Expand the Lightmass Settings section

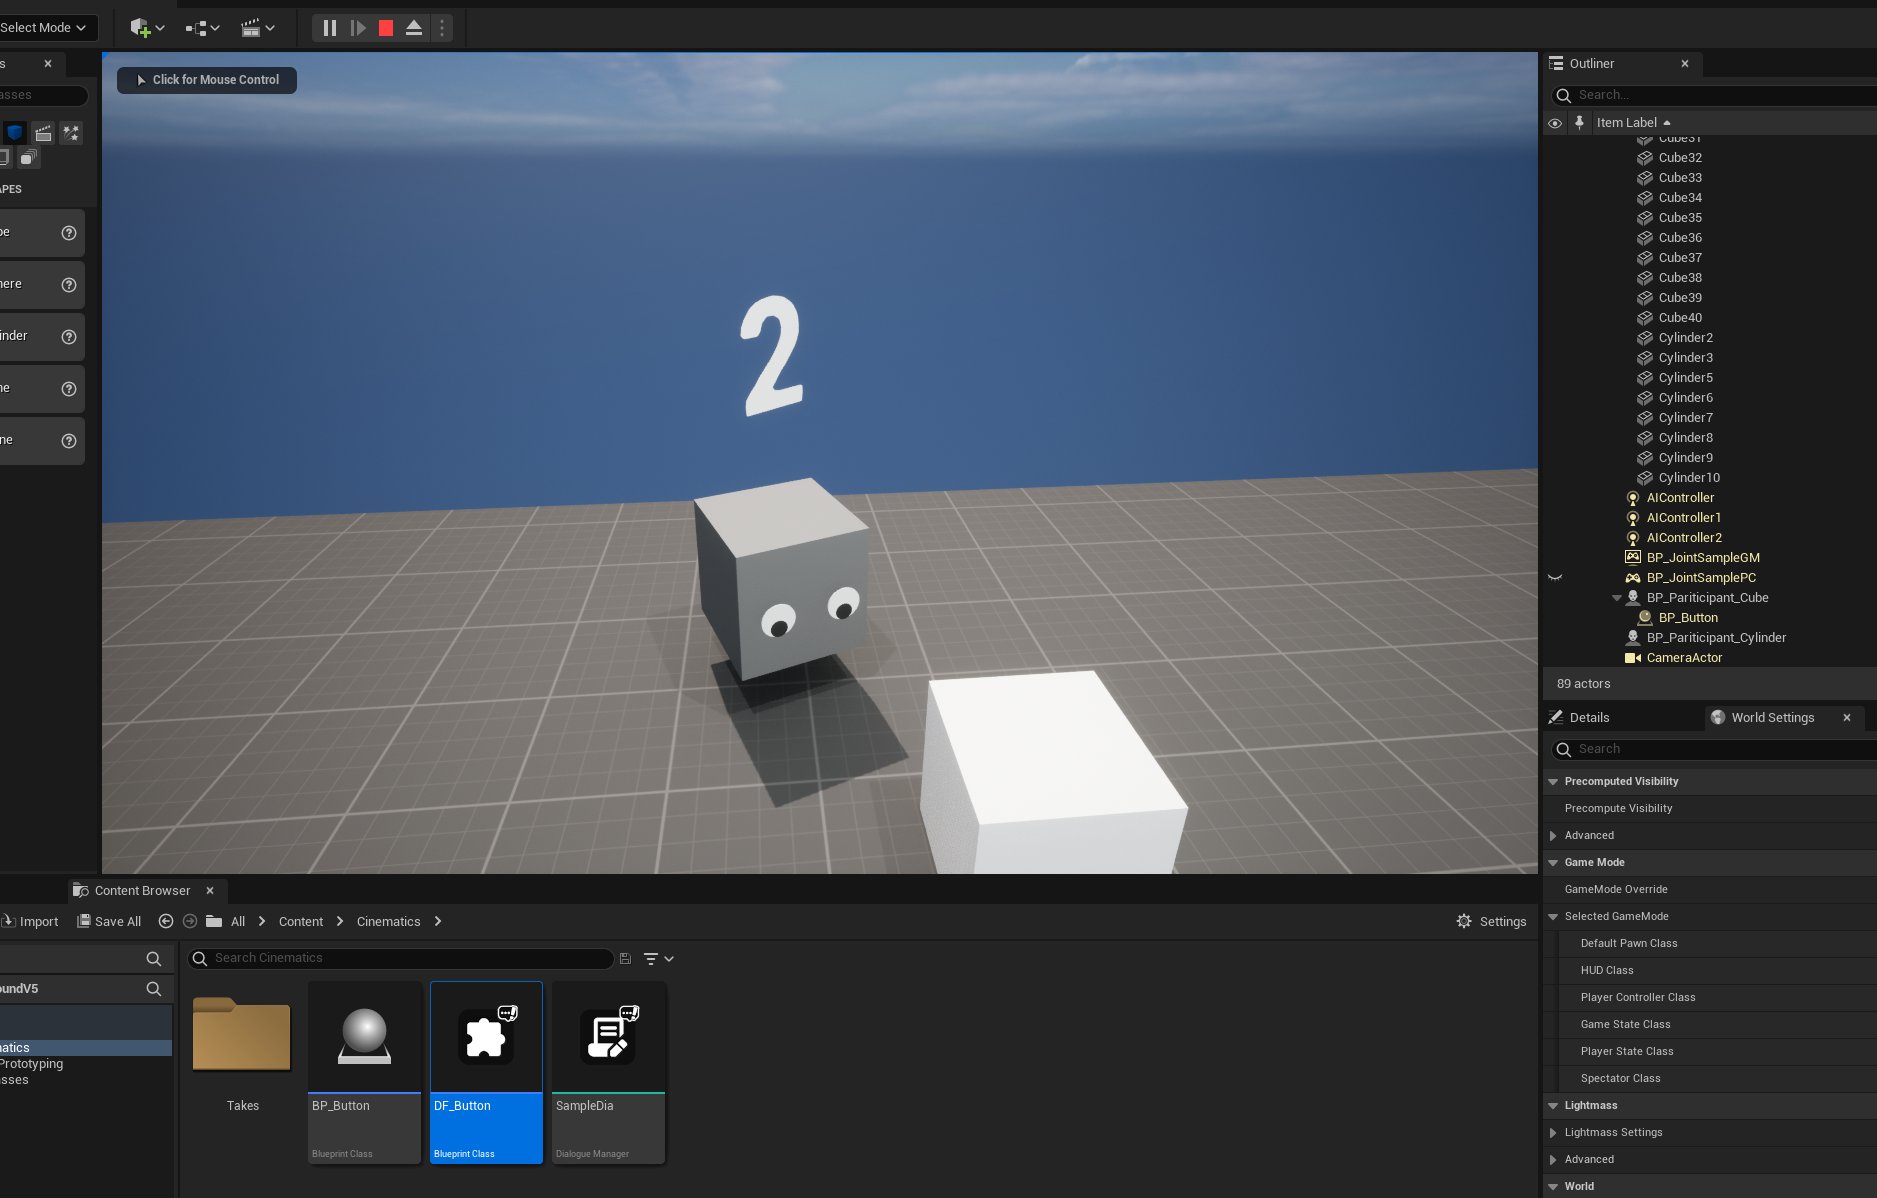(x=1553, y=1133)
